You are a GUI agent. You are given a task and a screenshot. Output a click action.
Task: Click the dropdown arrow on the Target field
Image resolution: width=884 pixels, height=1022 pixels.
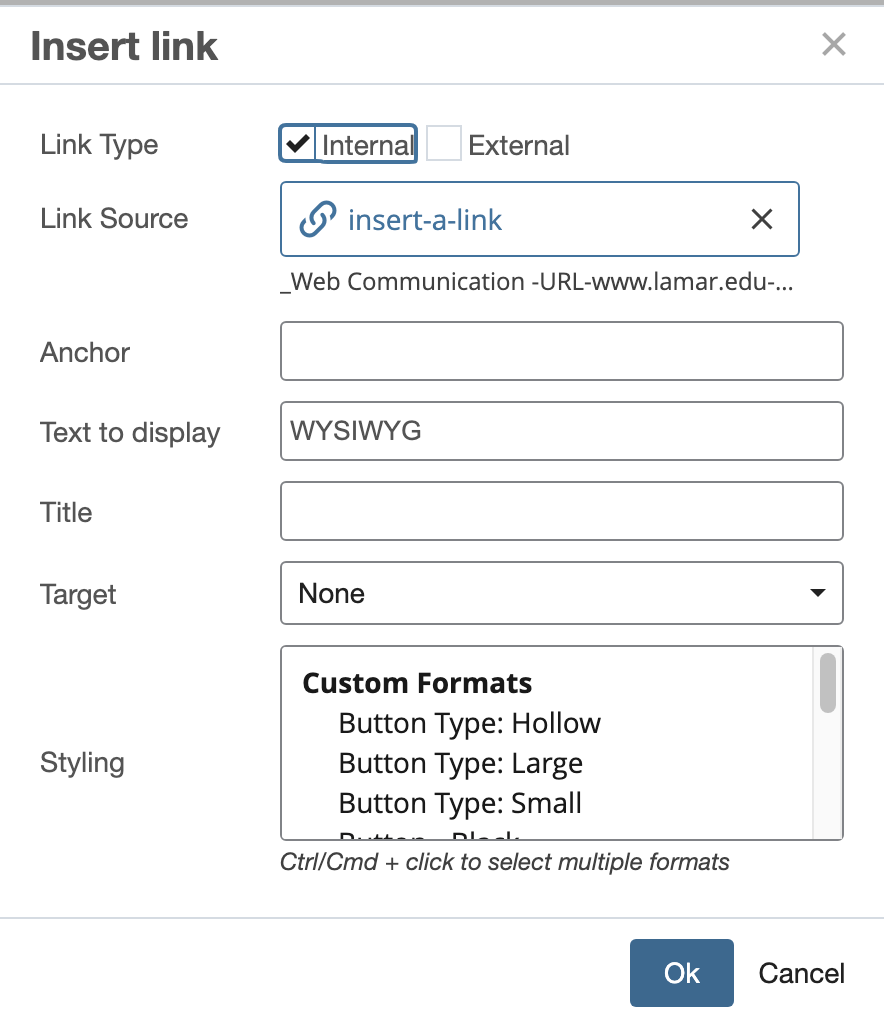click(817, 593)
